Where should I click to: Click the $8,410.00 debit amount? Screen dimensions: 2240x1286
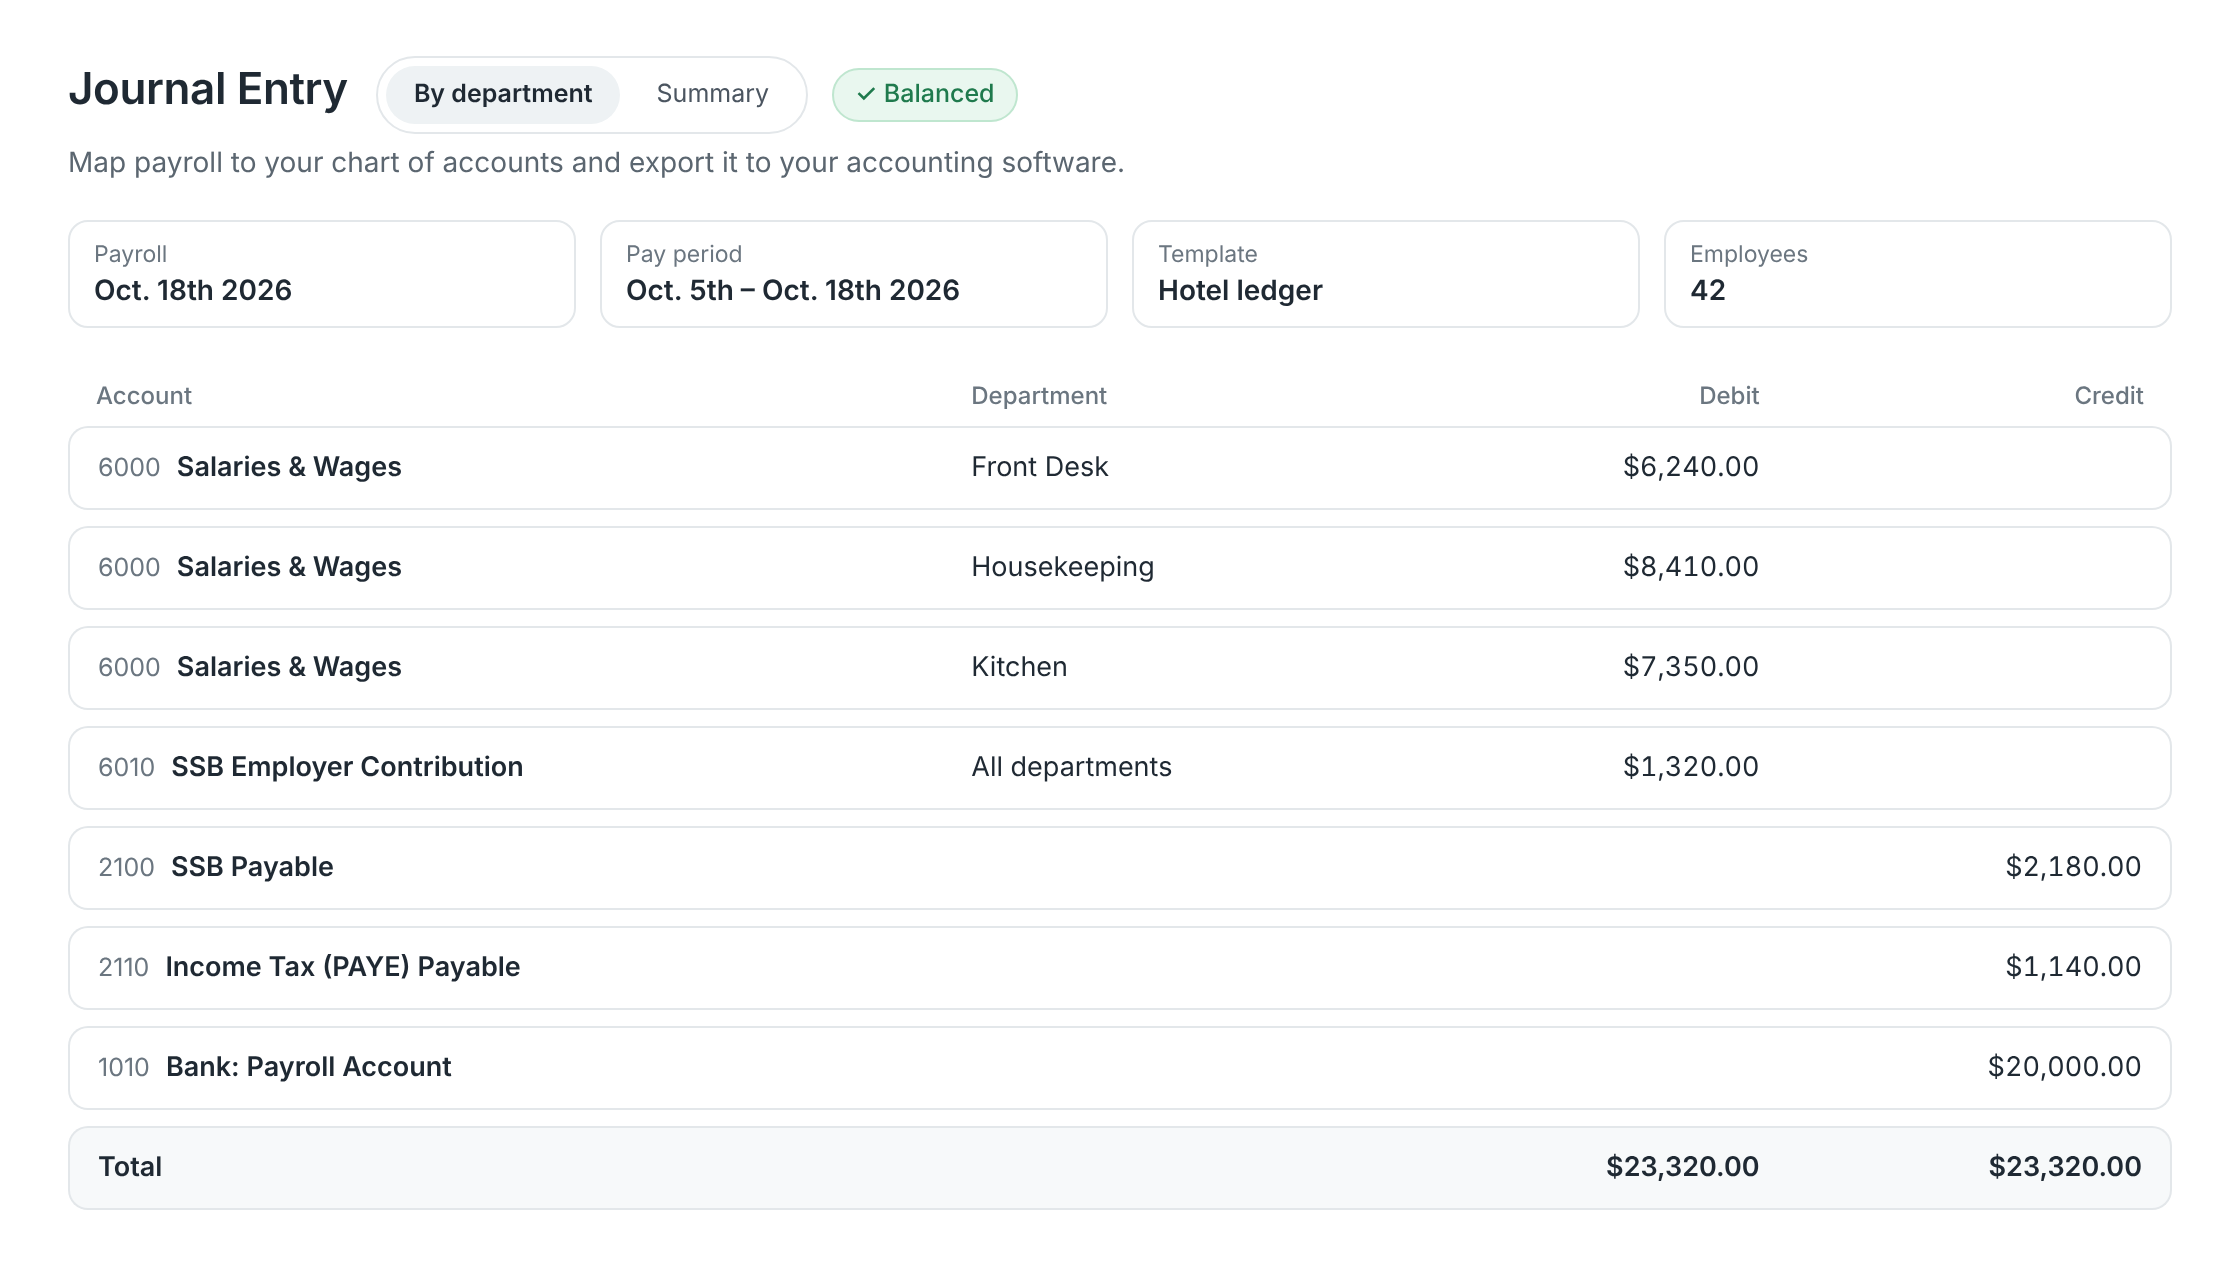[1691, 567]
